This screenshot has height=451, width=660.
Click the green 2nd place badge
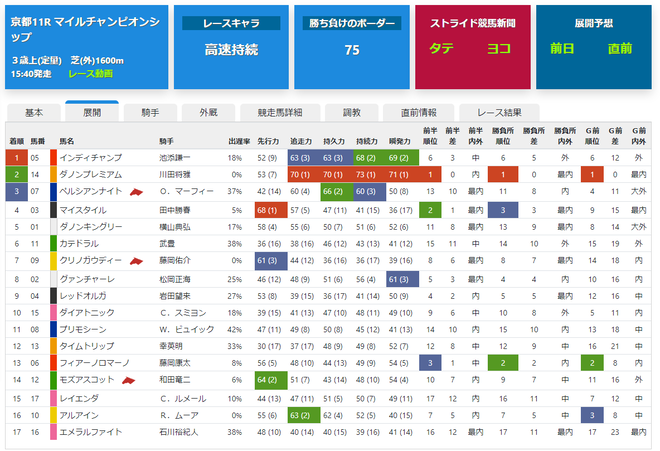(x=17, y=174)
